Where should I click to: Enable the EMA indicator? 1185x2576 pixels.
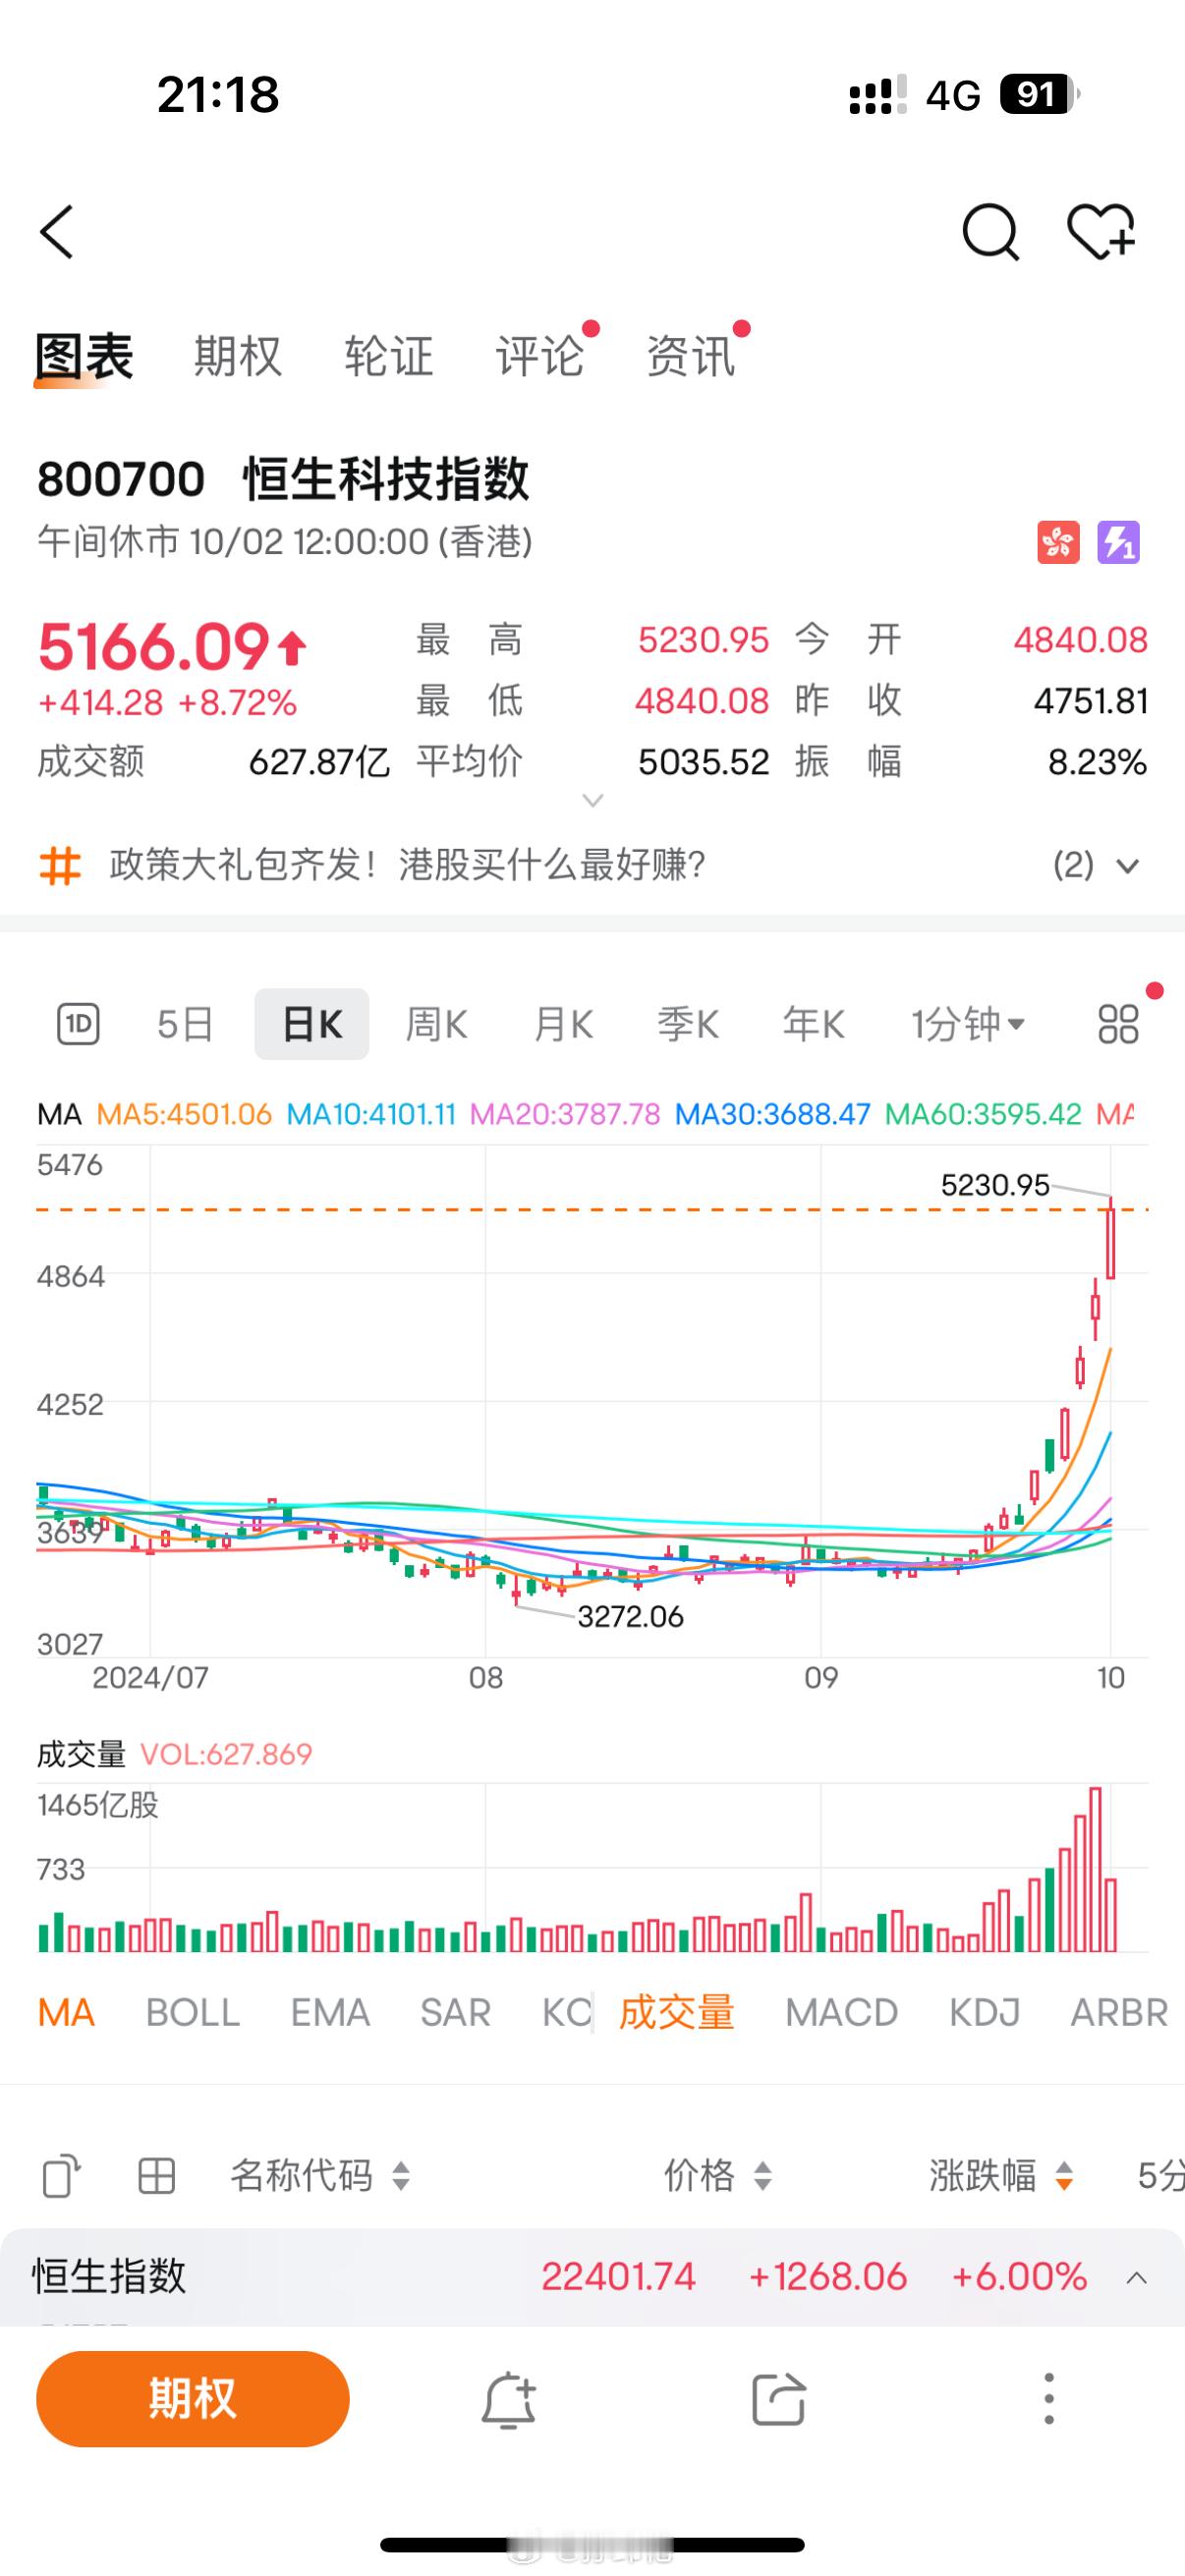pos(330,2013)
